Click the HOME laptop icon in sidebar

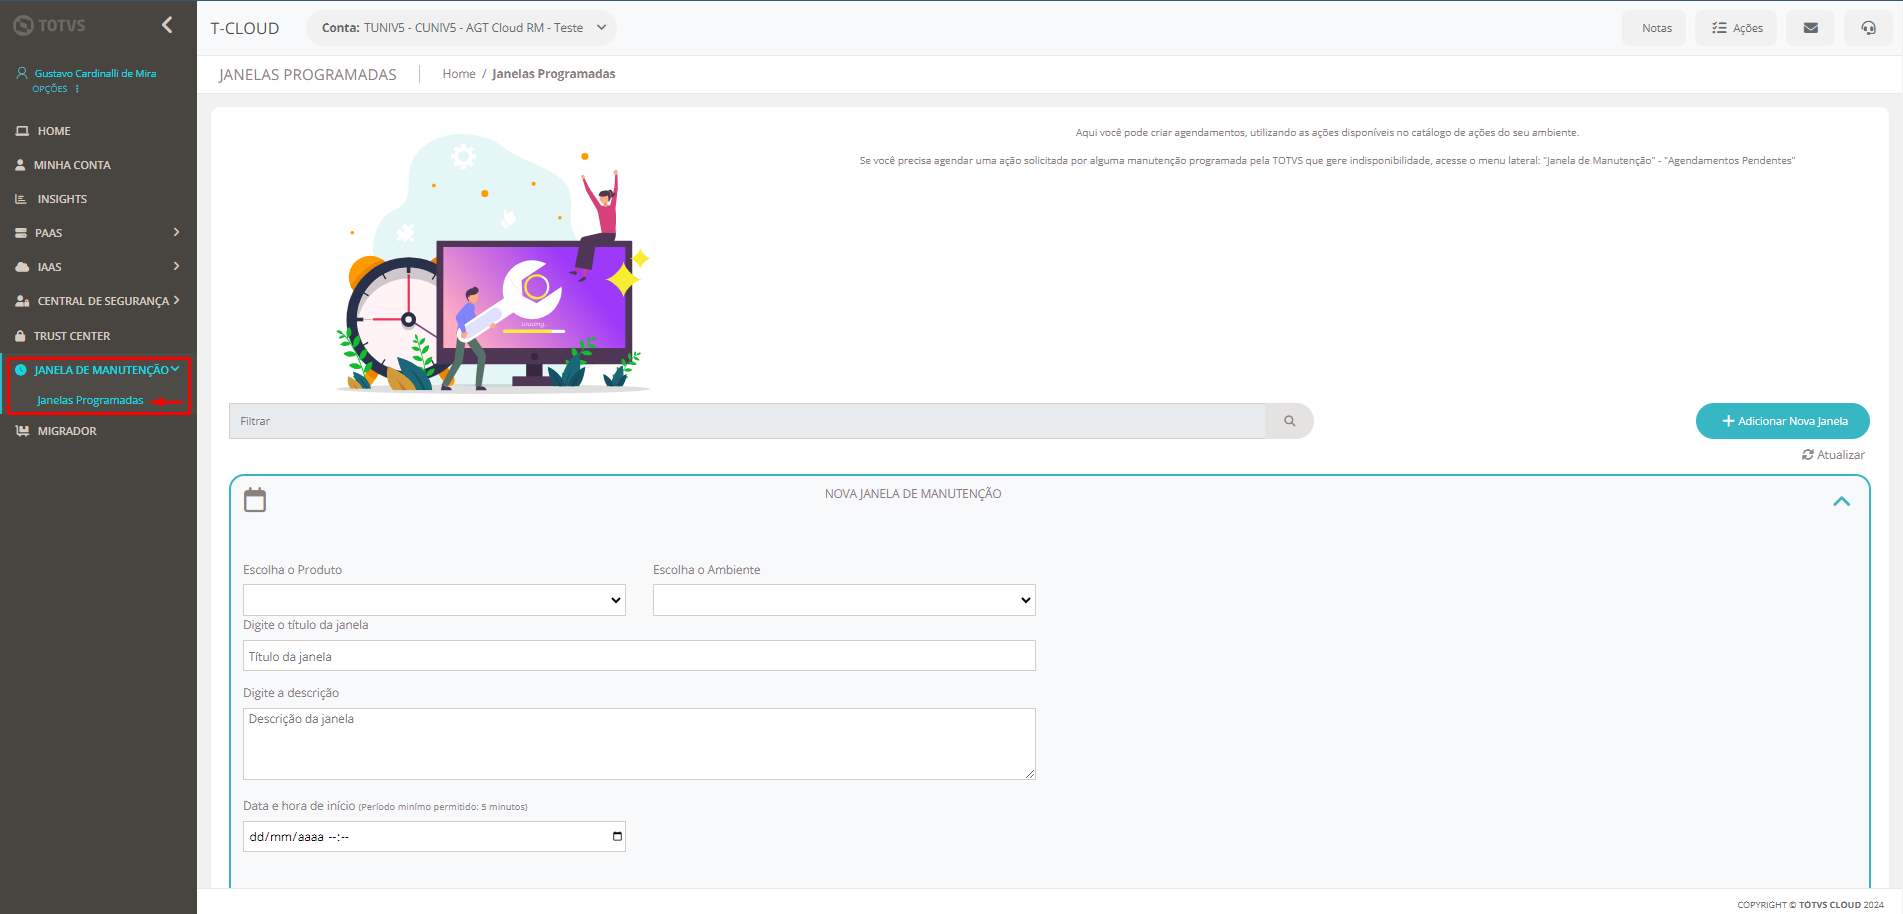(22, 131)
